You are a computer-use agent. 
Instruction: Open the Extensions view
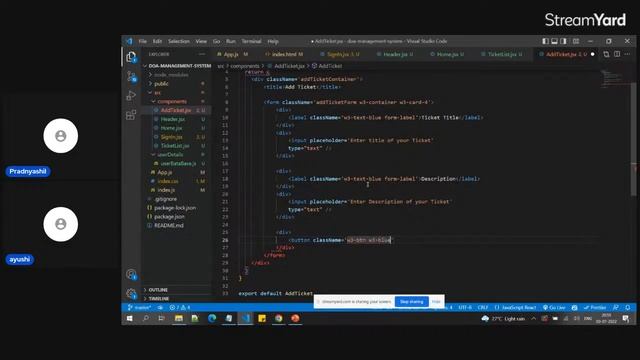(x=131, y=115)
